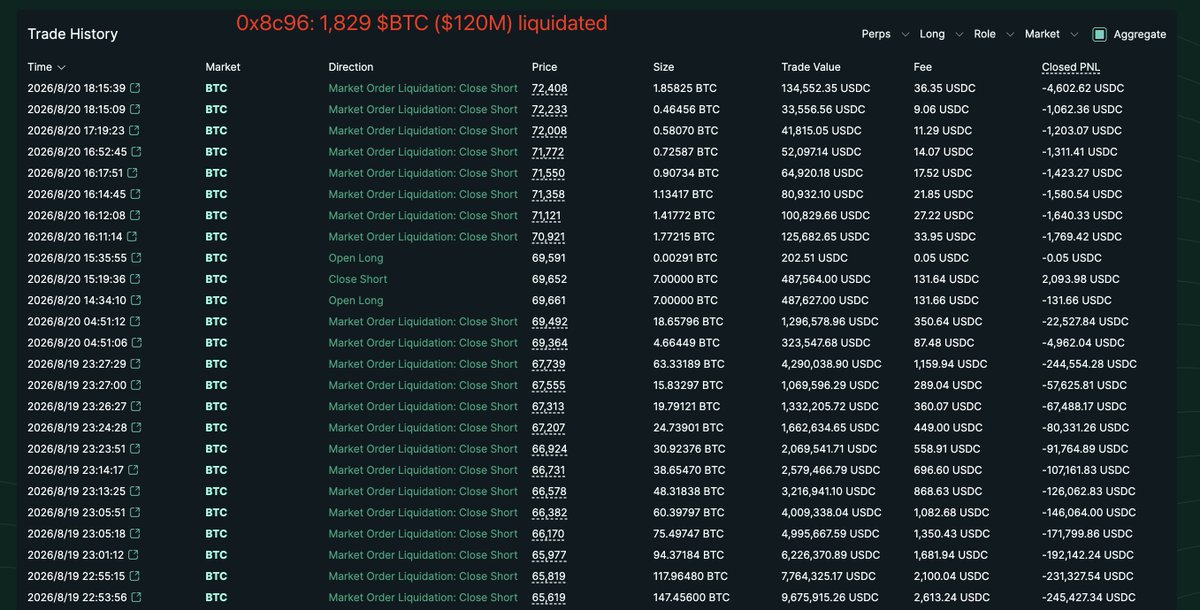Click the underlined price 72,408

(550, 88)
